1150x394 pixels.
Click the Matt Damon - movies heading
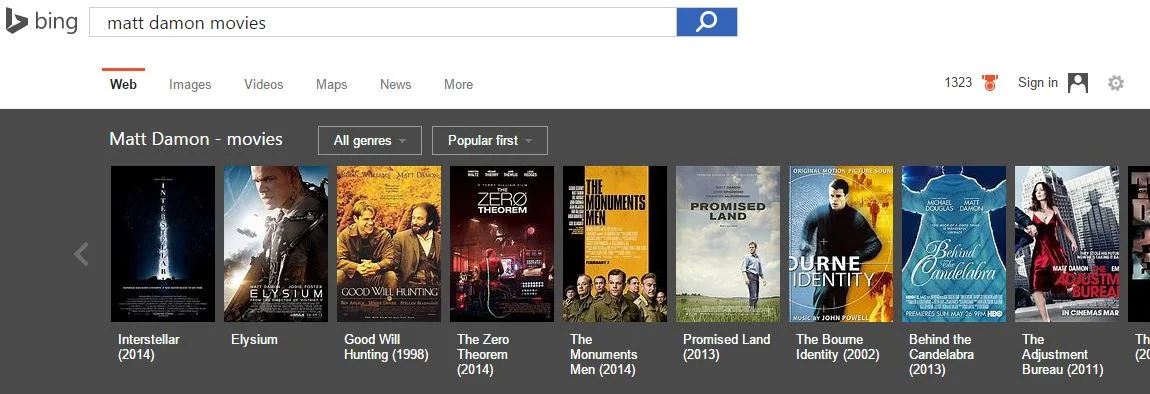coord(196,139)
